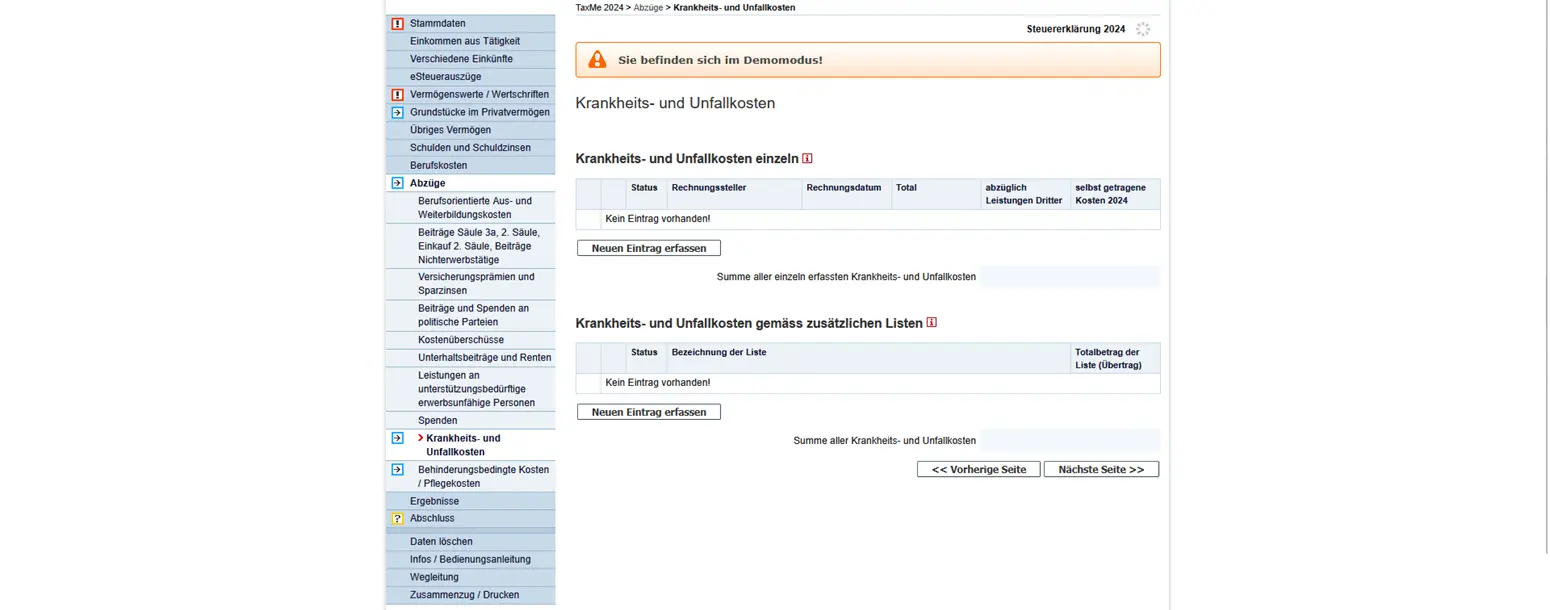Click the red warning icon beside Vermögenswerte / Wertschriften
1550x610 pixels.
[x=397, y=95]
